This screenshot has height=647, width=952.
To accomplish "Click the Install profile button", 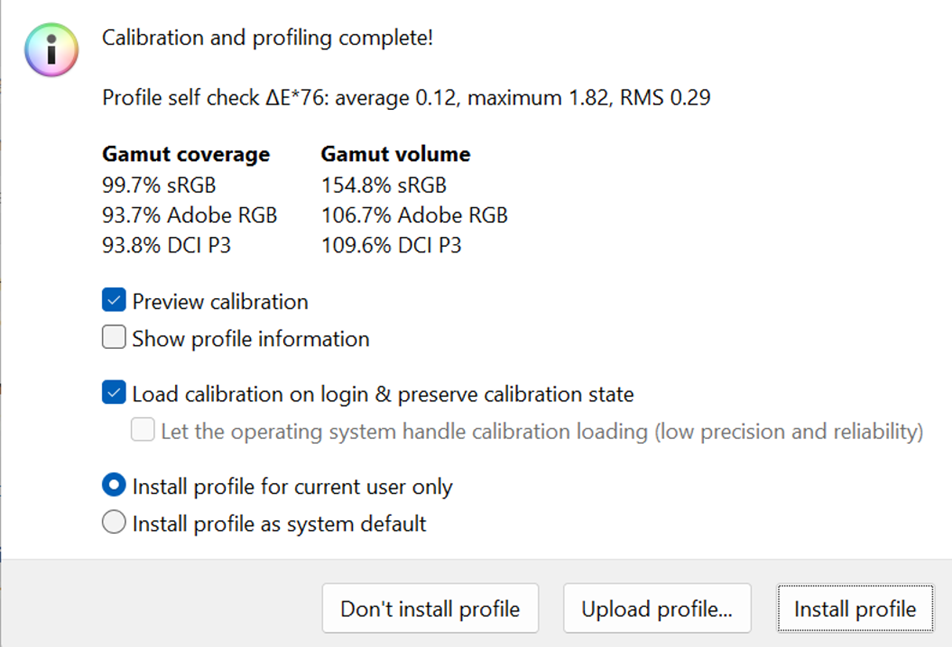I will click(x=854, y=609).
